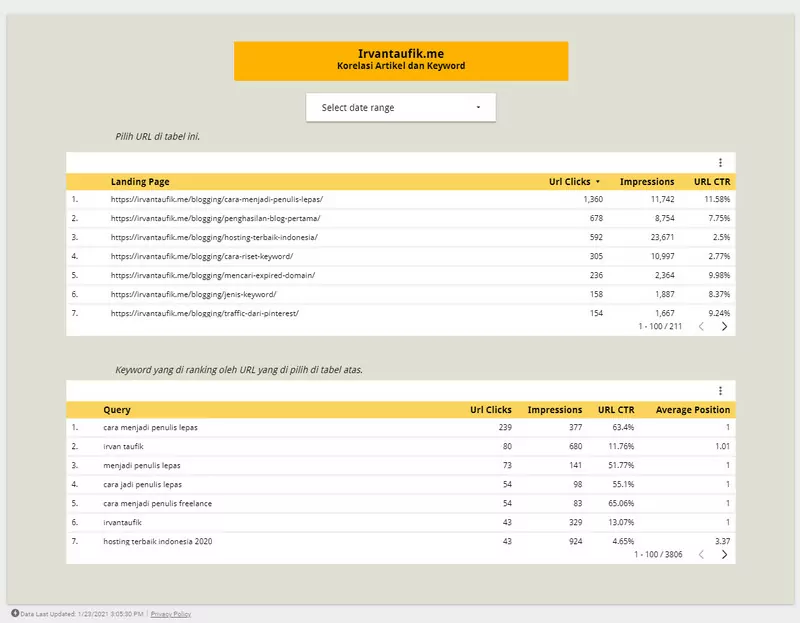The width and height of the screenshot is (800, 623).
Task: Open the Select date range dropdown
Action: pyautogui.click(x=401, y=107)
